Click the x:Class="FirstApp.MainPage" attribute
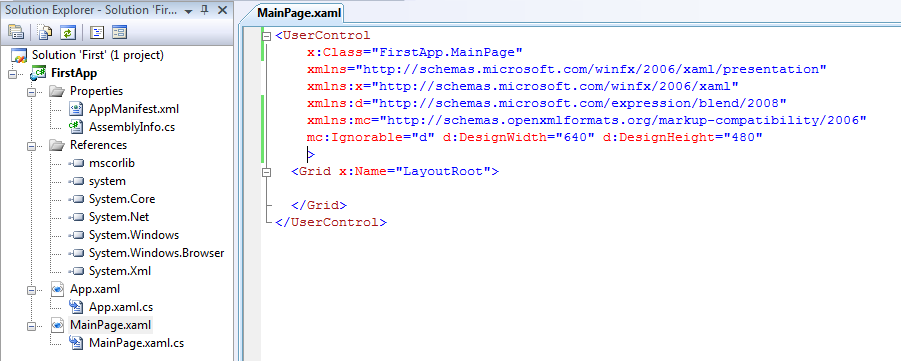Image resolution: width=901 pixels, height=361 pixels. pyautogui.click(x=414, y=52)
